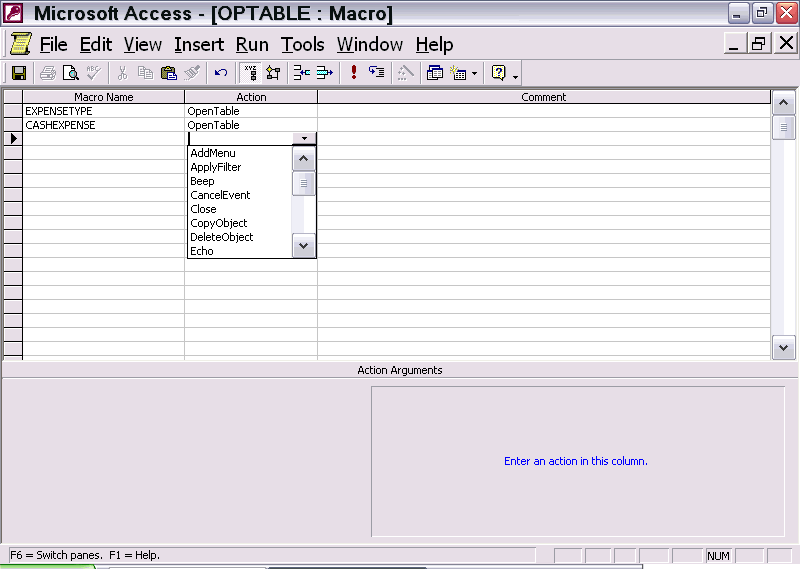
Task: Click the EXPENSETYPE row selector
Action: coord(13,111)
